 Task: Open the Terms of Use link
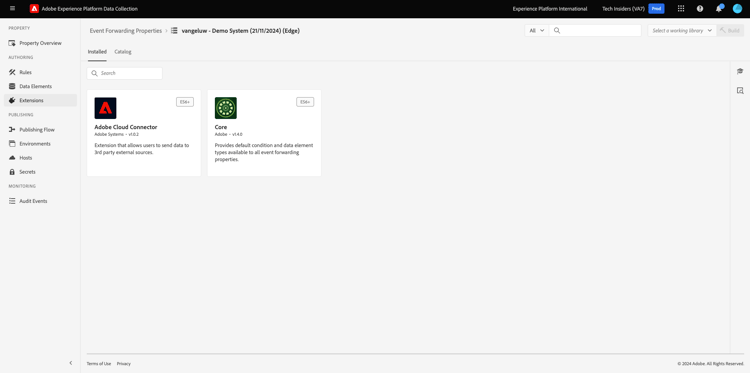[99, 363]
